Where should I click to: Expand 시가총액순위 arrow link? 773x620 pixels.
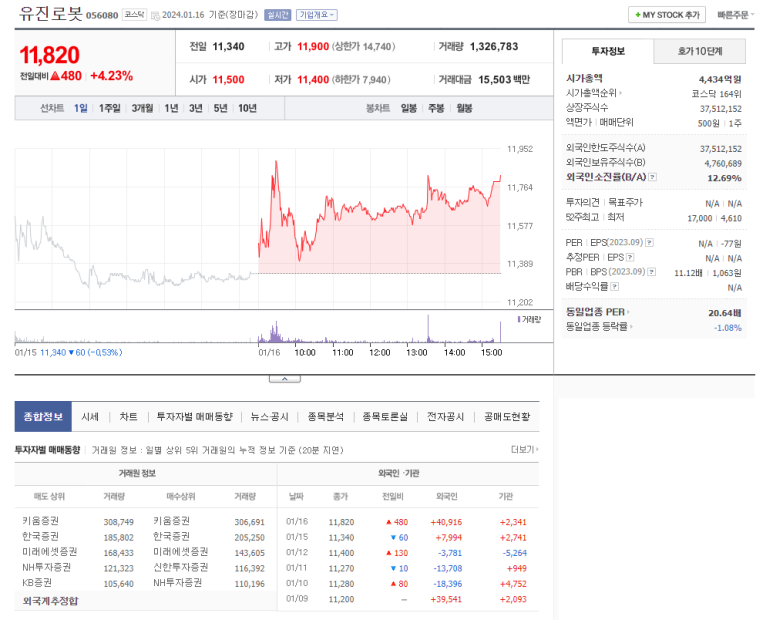click(594, 93)
